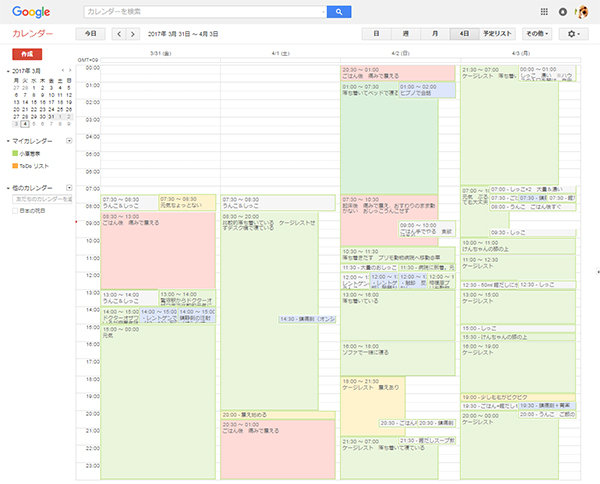600x484 pixels.
Task: Open the Google apps grid
Action: [x=544, y=12]
